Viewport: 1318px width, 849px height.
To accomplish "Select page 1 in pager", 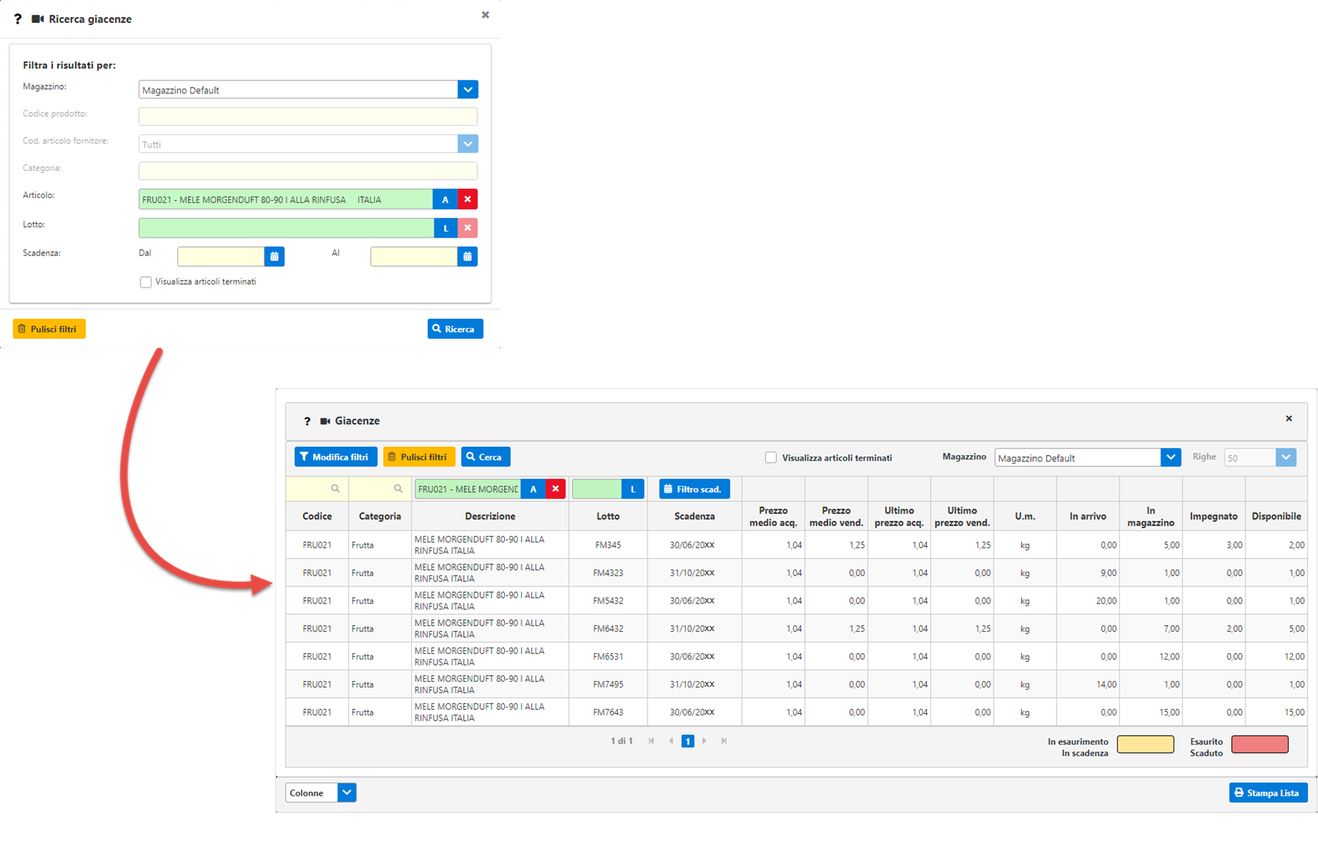I will tap(688, 741).
